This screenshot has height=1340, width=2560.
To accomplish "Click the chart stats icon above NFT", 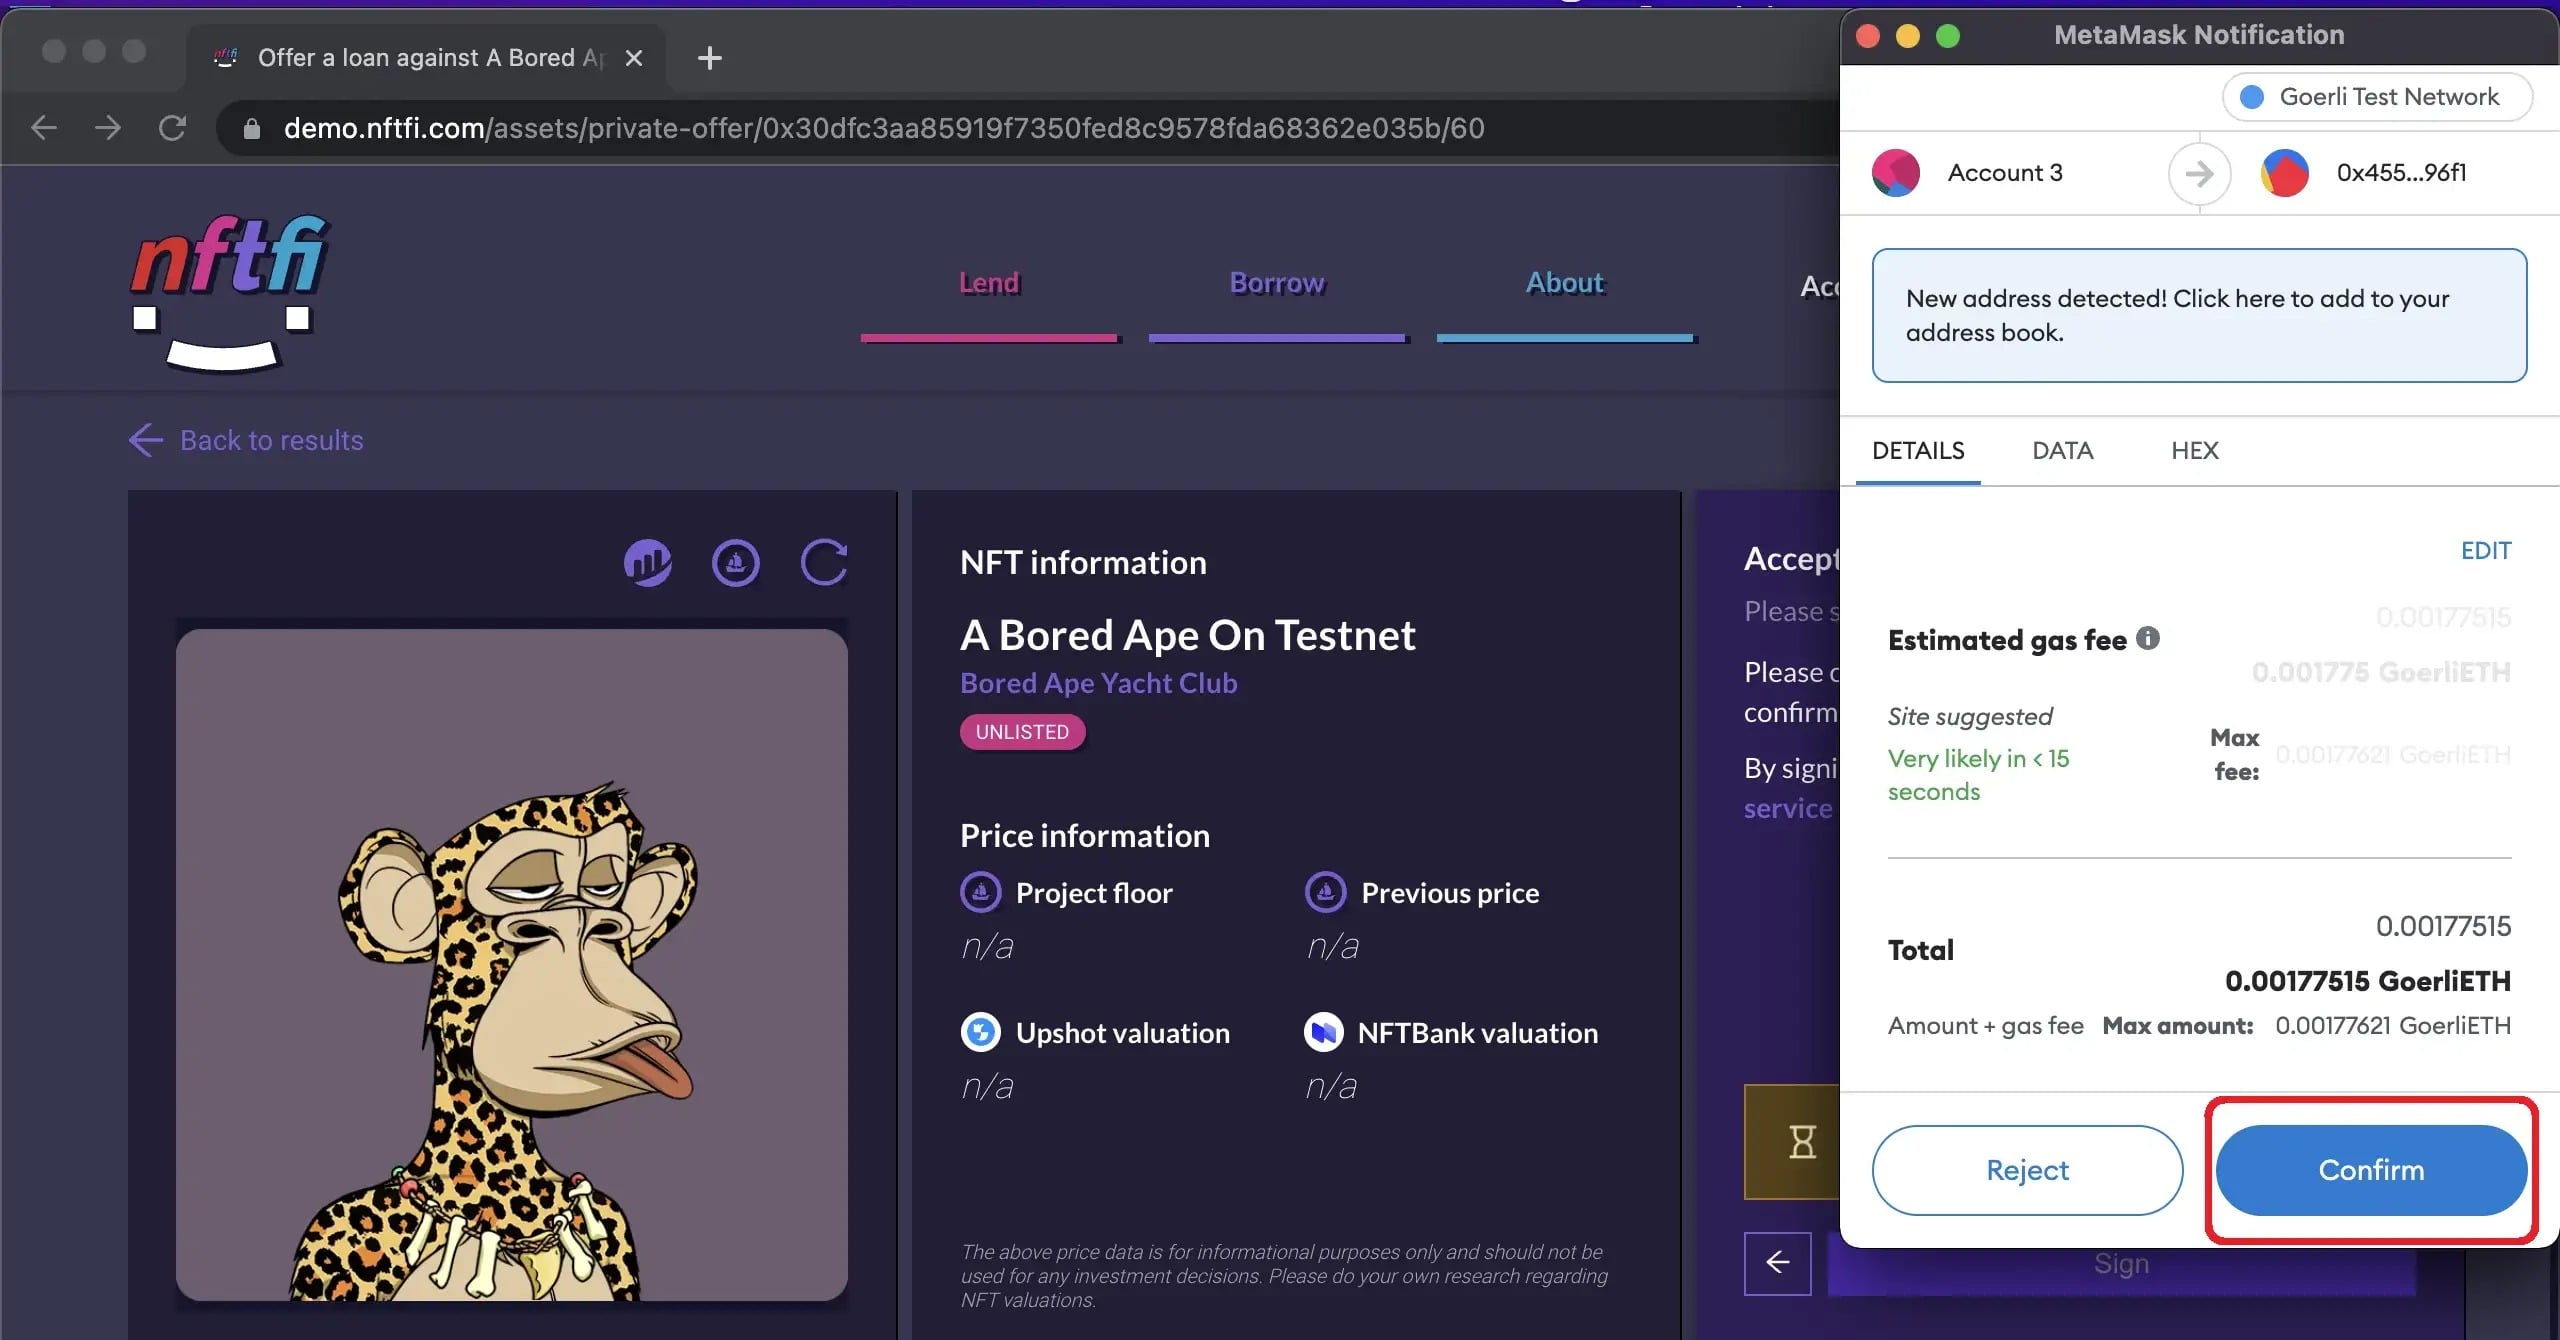I will click(648, 563).
